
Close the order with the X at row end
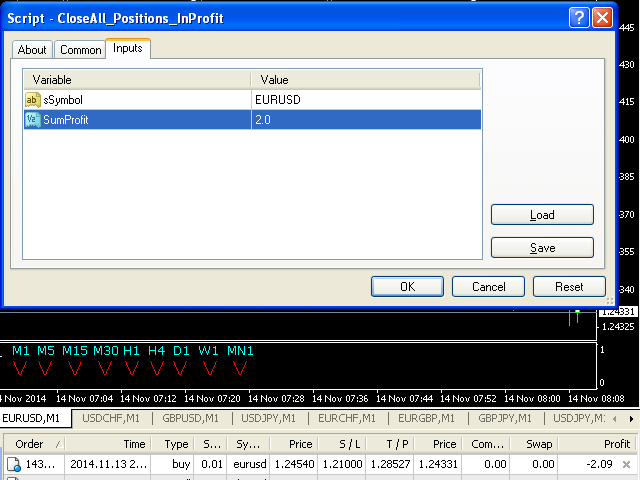click(x=626, y=464)
